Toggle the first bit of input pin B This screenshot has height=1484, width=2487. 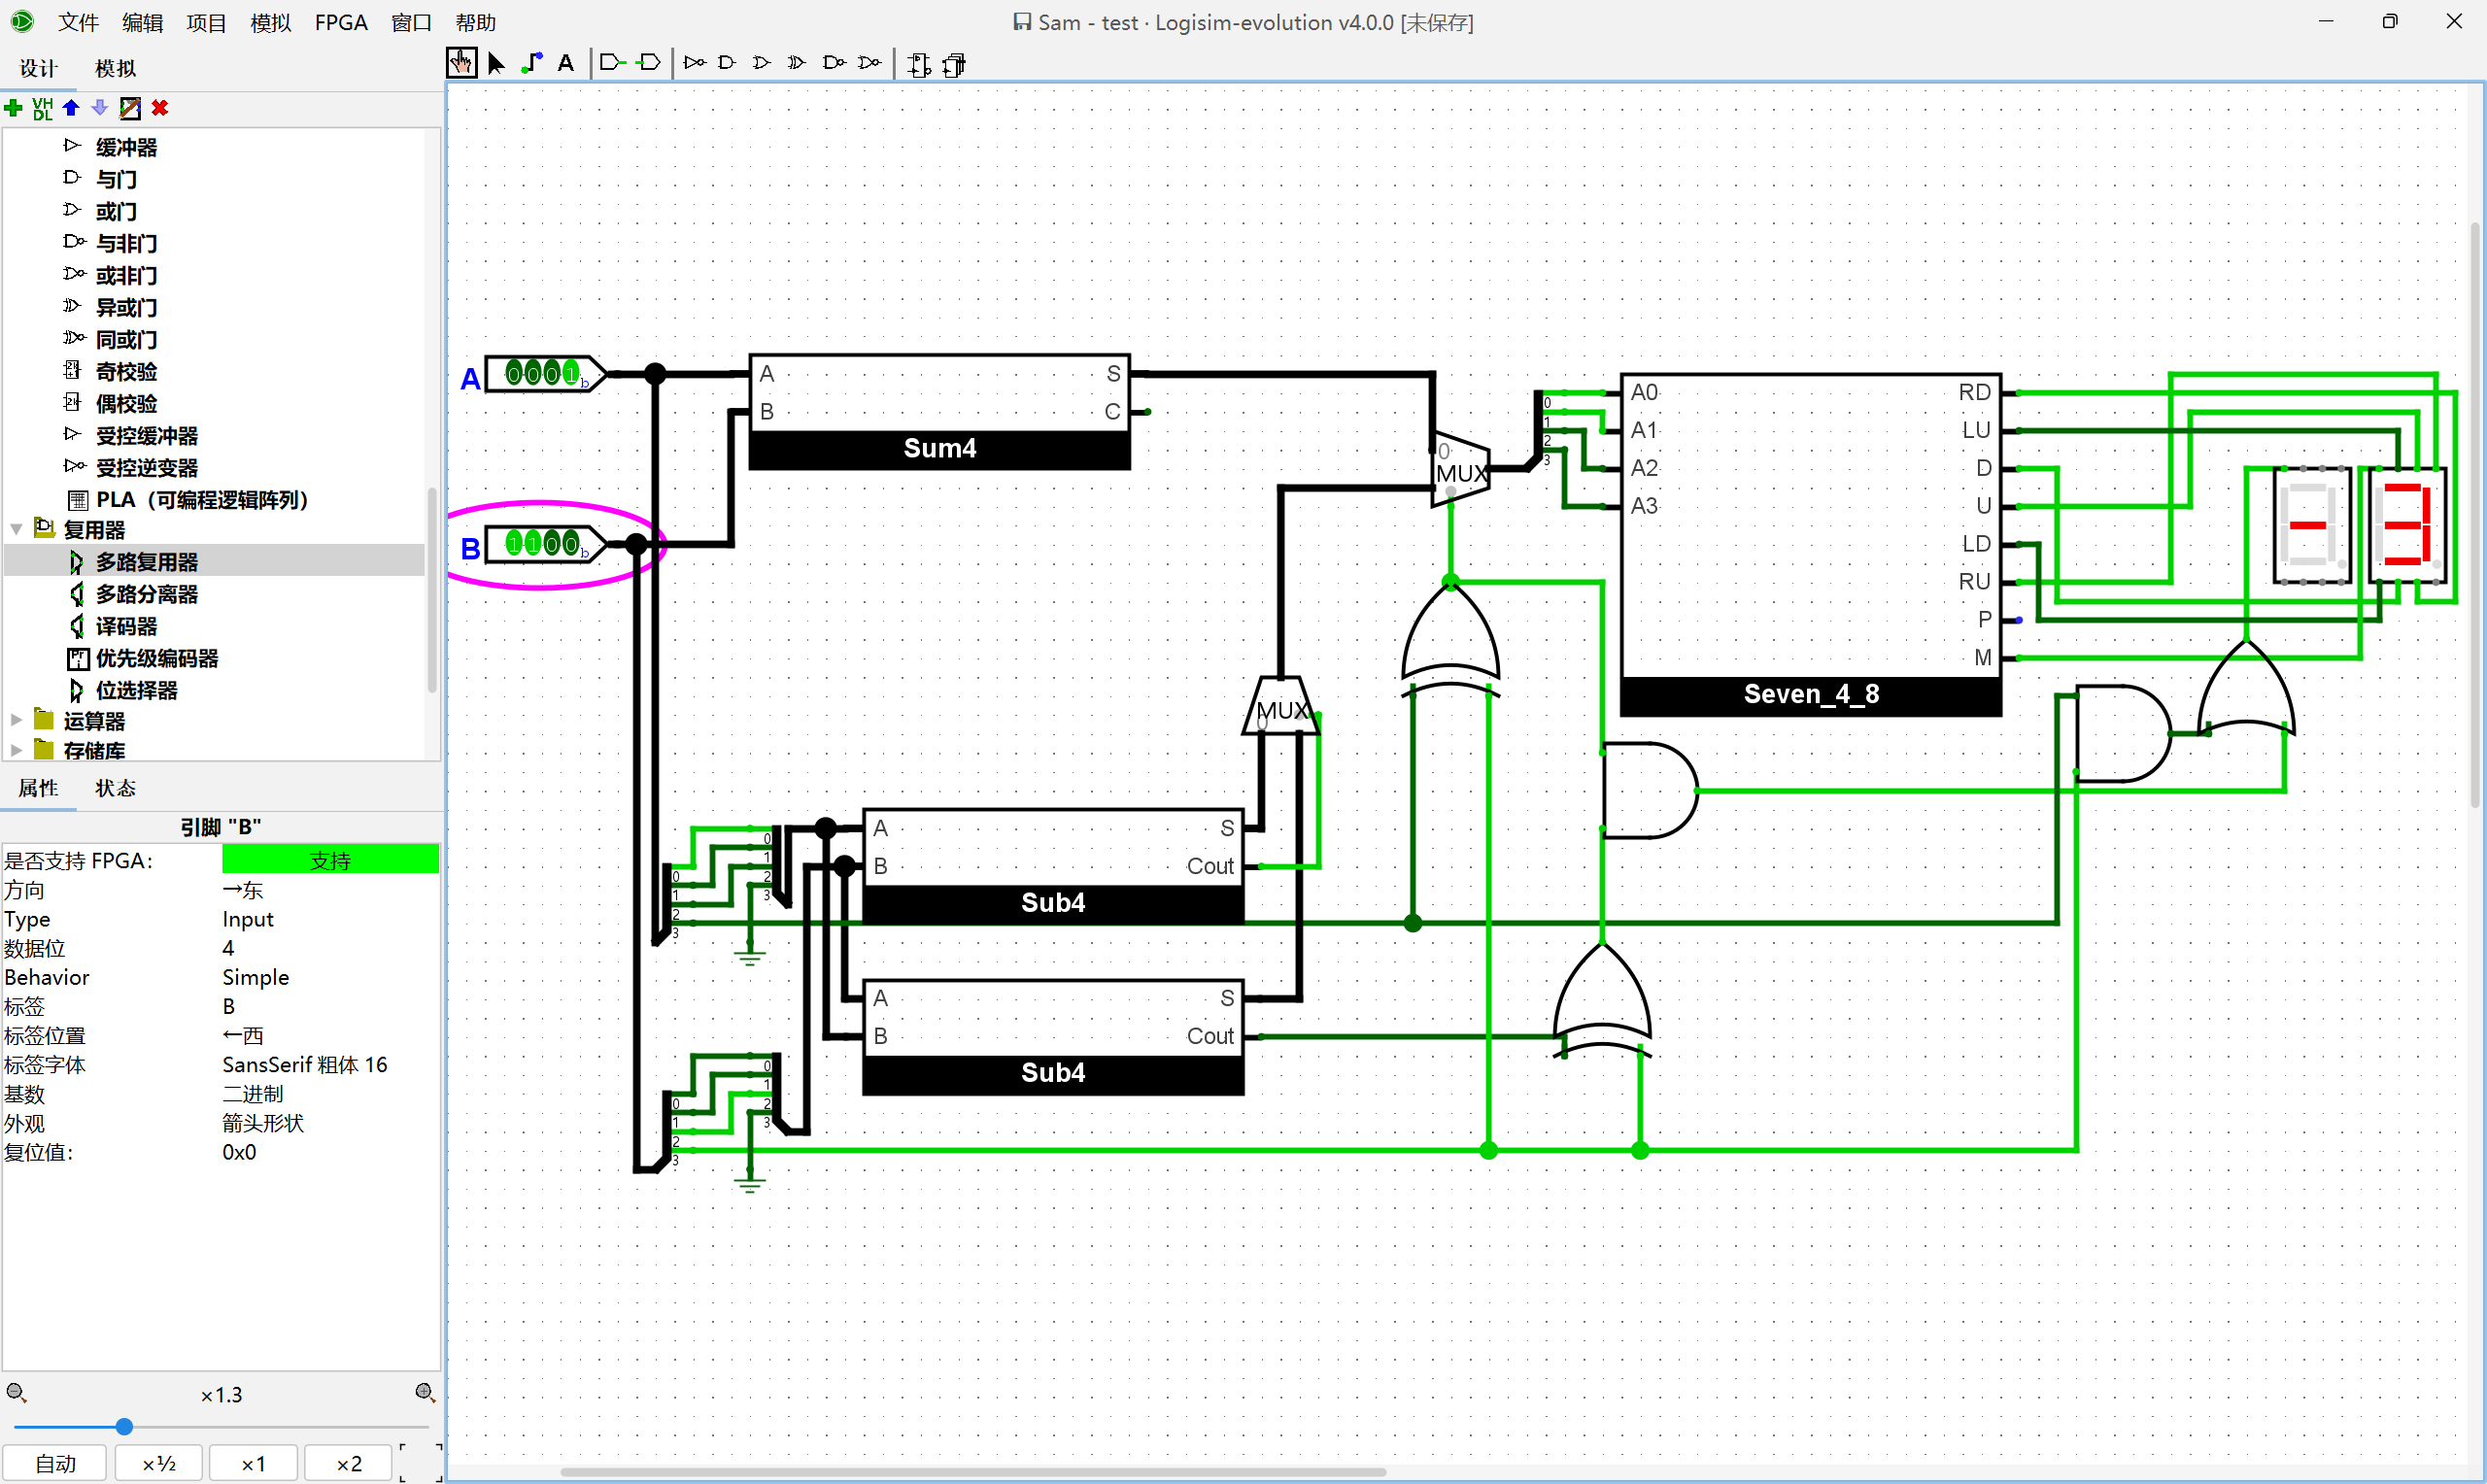(x=515, y=544)
